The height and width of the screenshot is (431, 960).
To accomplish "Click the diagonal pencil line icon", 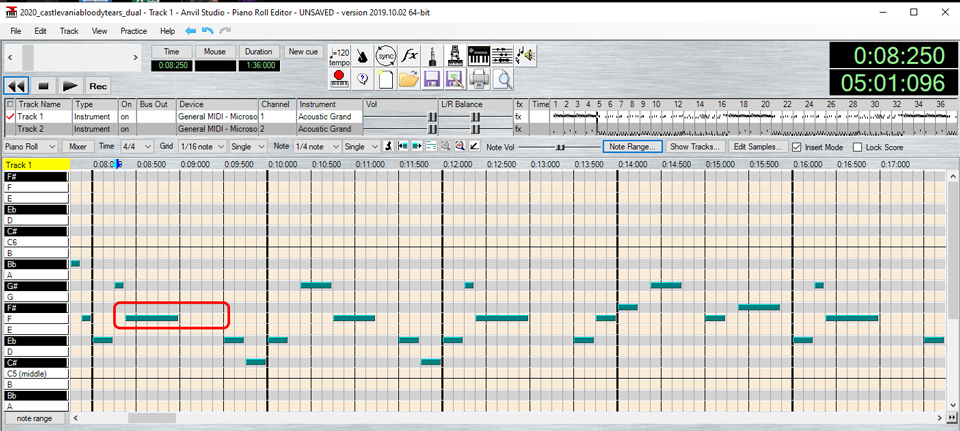I will coord(473,147).
